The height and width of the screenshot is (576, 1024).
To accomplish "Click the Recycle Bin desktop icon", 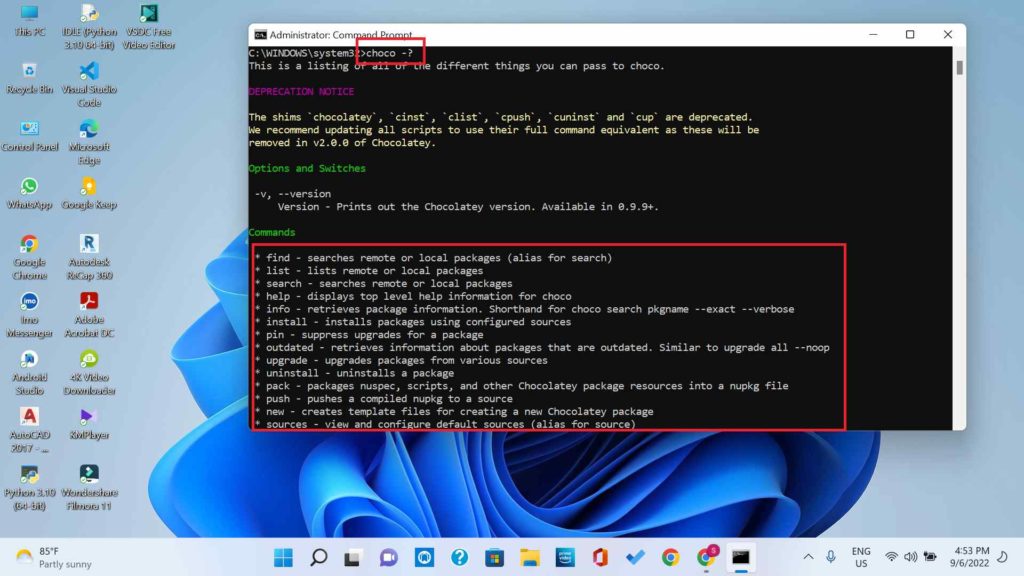I will (29, 78).
